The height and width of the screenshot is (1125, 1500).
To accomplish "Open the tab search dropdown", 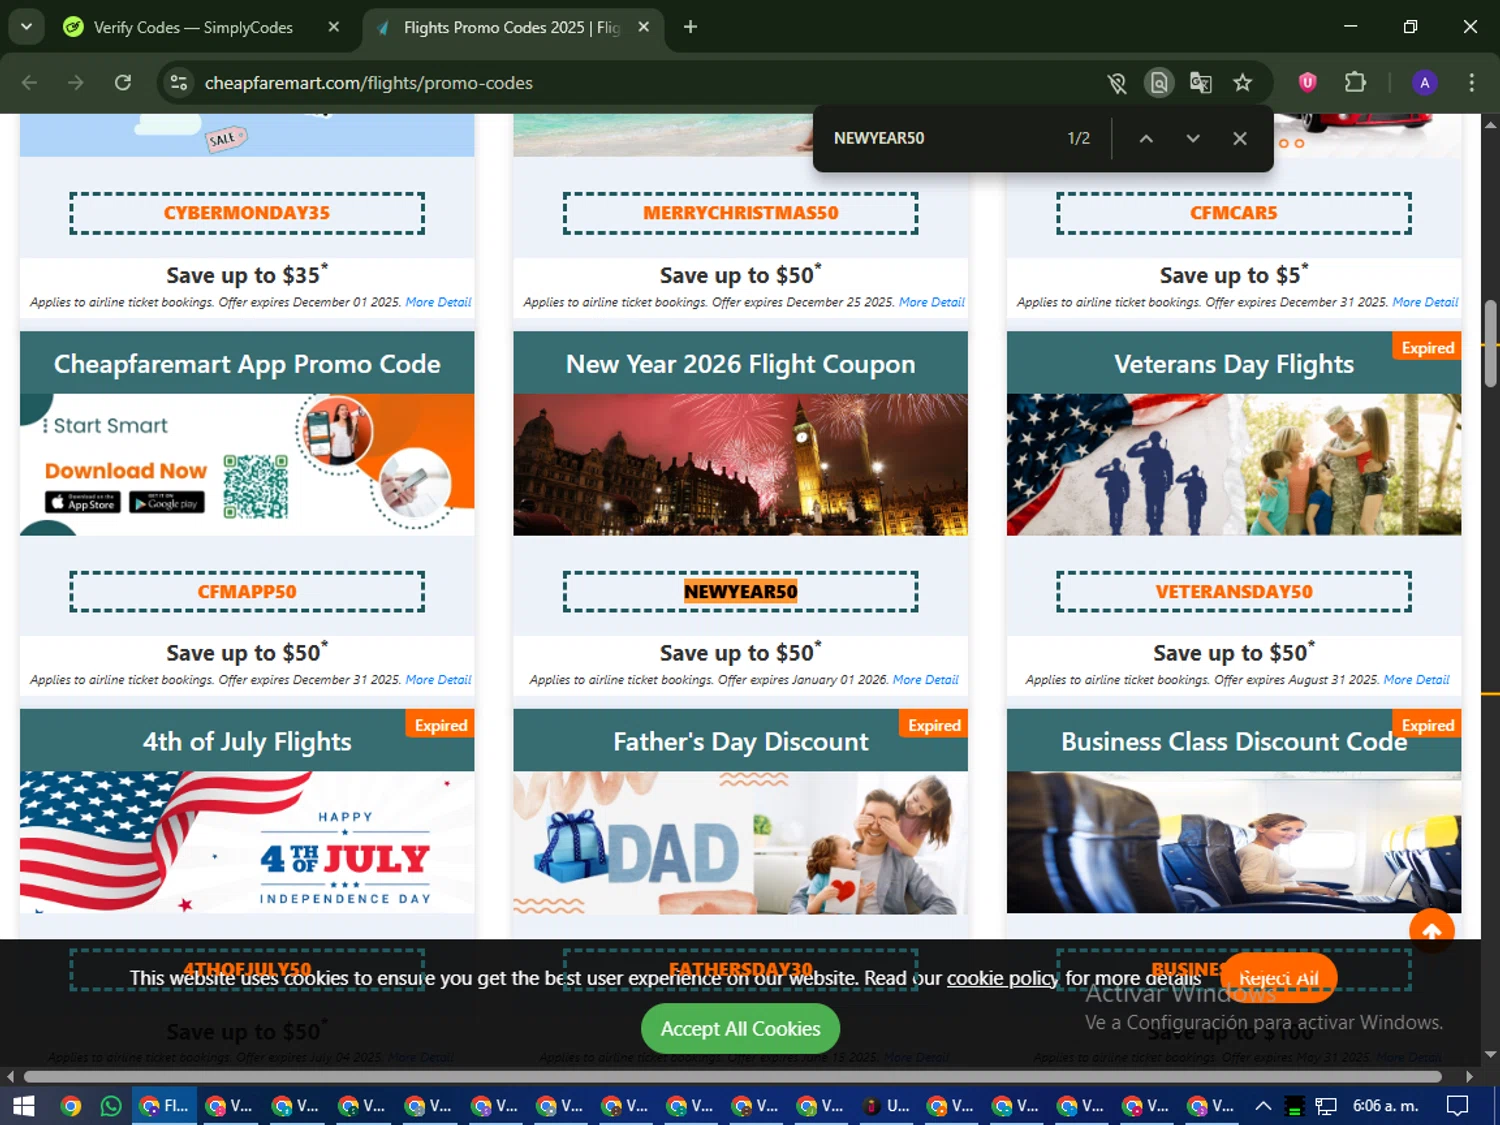I will click(x=26, y=27).
